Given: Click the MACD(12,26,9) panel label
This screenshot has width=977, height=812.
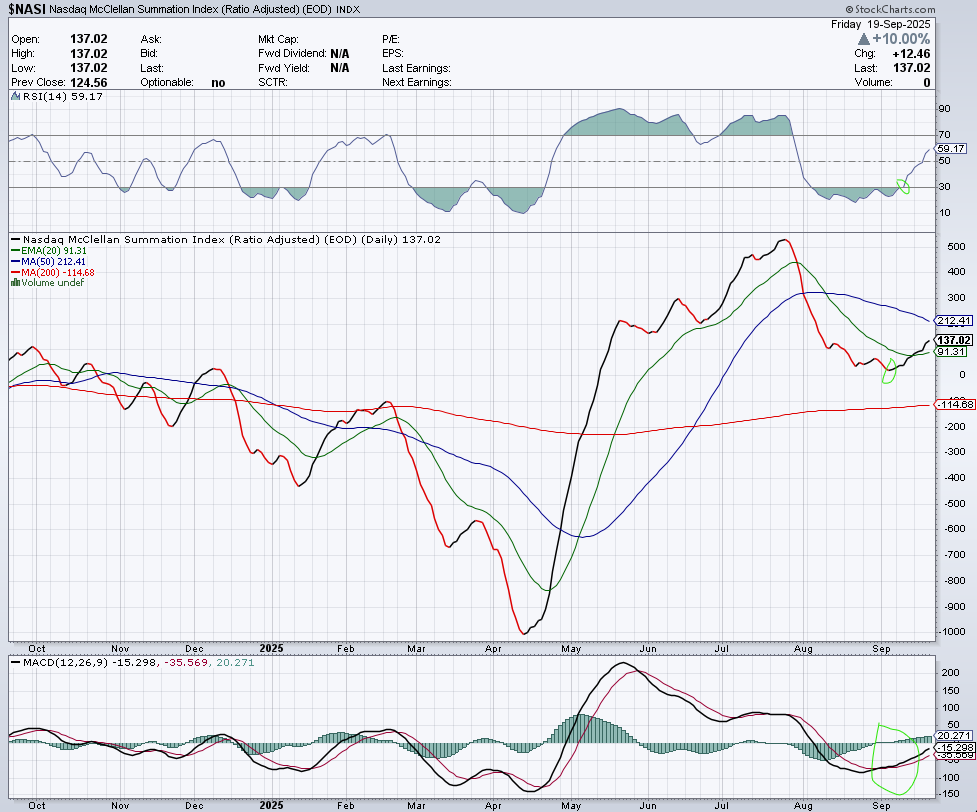Looking at the screenshot, I should click(x=65, y=662).
